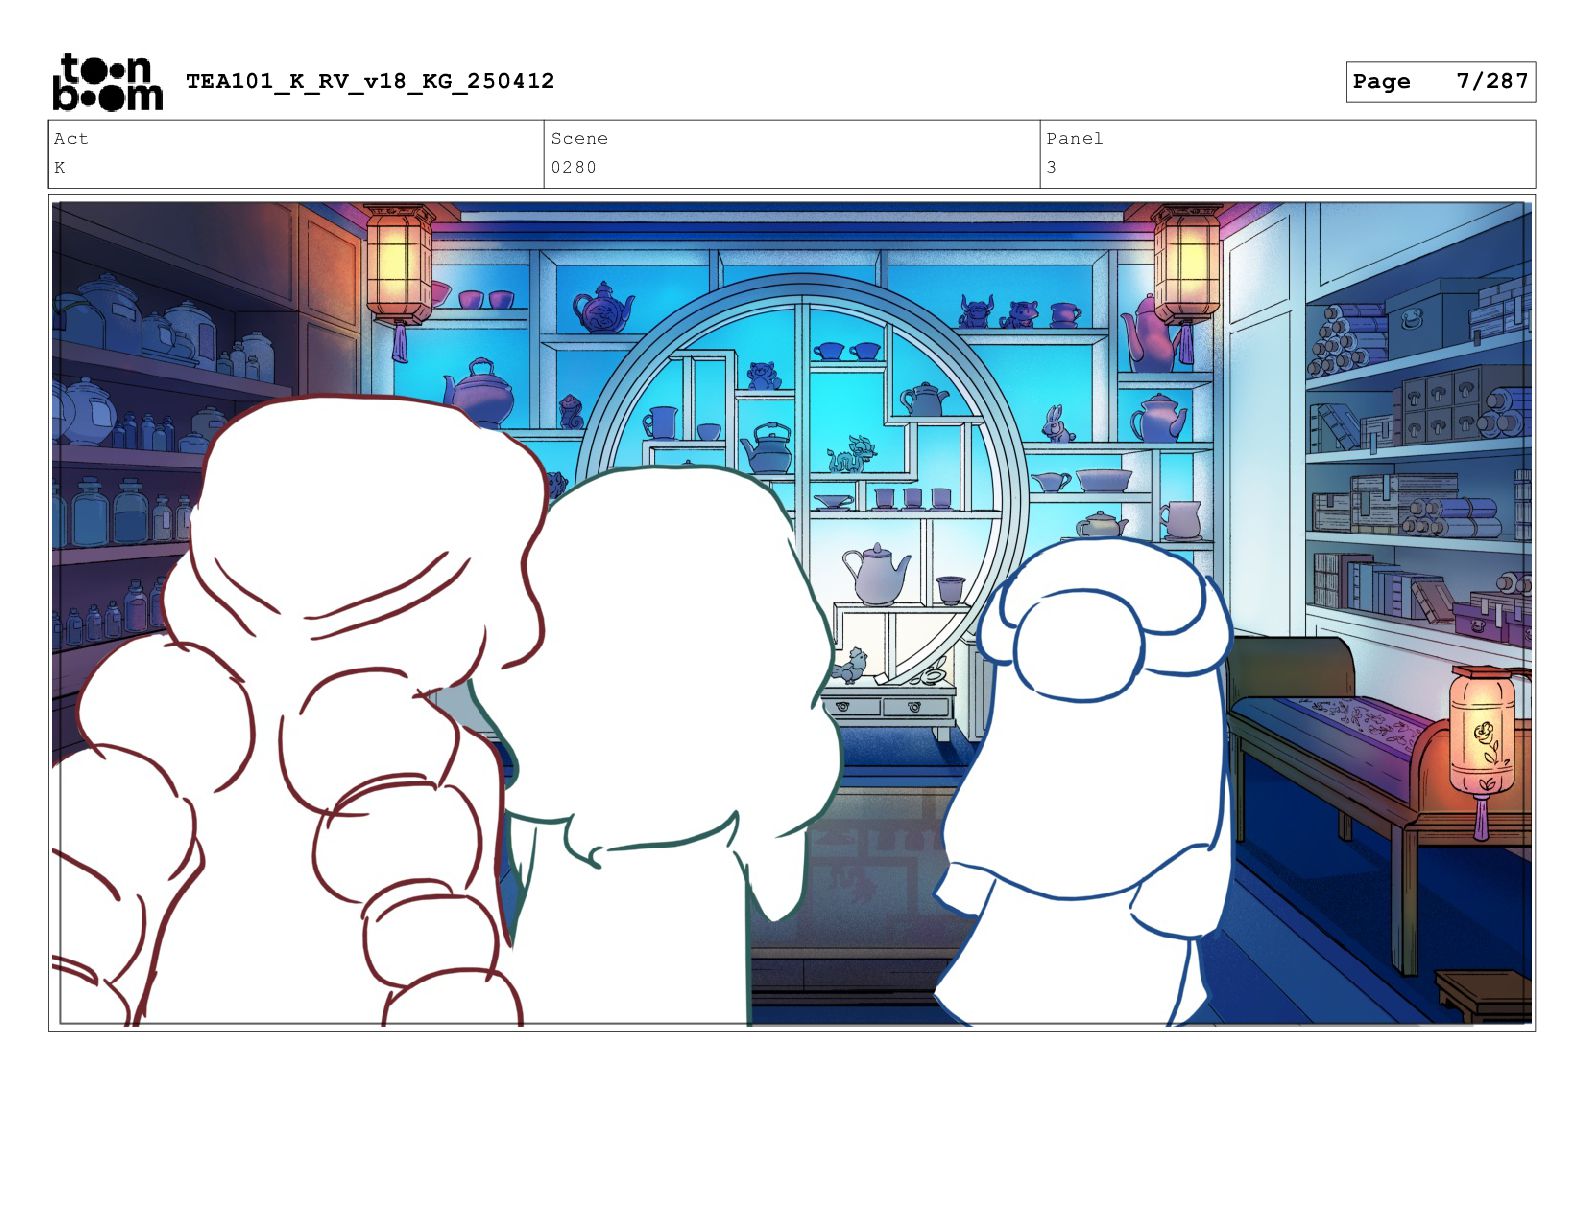Screen dimensions: 1584x1224
Task: Click the Toon Boom logo
Action: tap(107, 82)
